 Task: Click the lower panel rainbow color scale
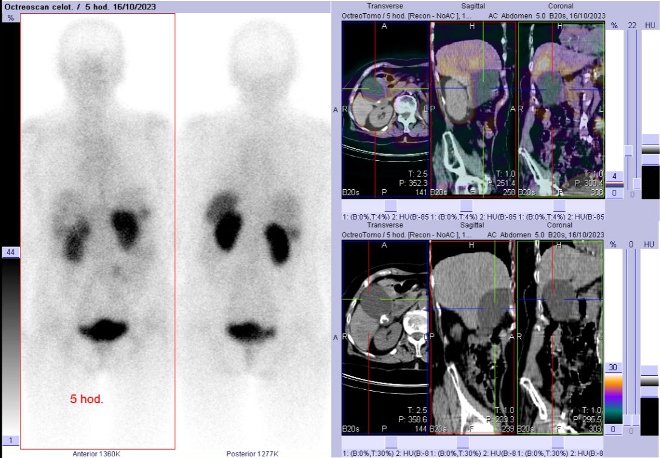tap(613, 398)
